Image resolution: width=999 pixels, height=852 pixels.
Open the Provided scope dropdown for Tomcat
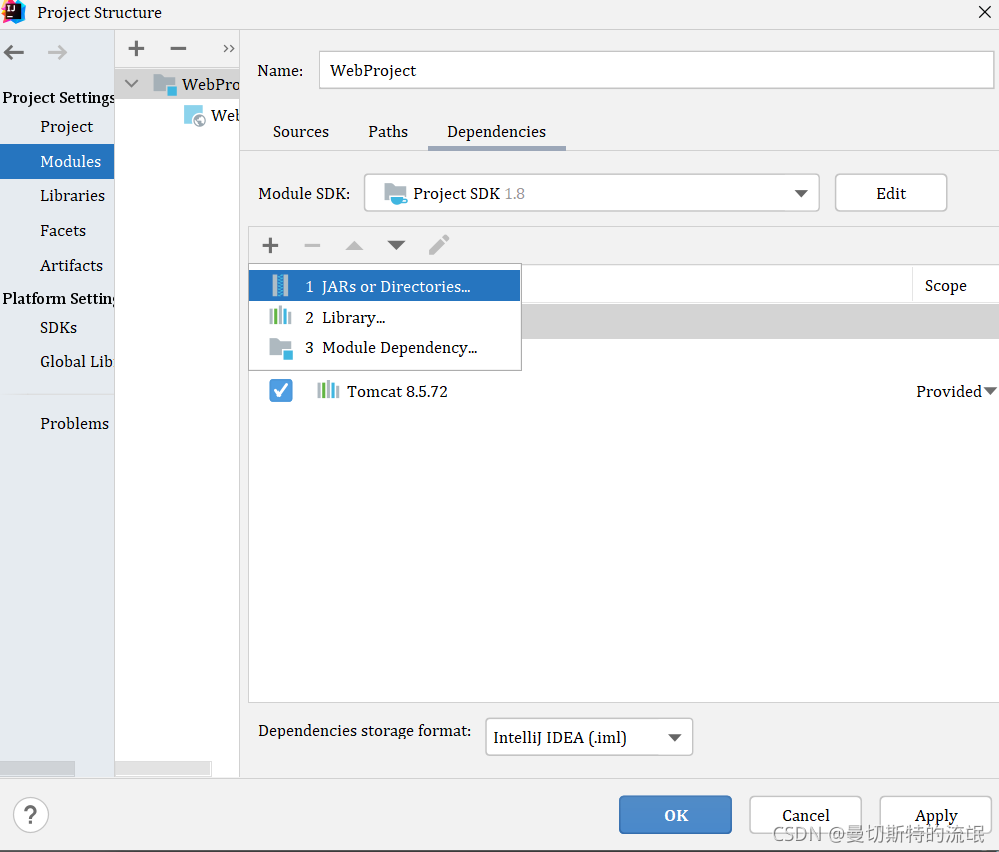pyautogui.click(x=956, y=391)
